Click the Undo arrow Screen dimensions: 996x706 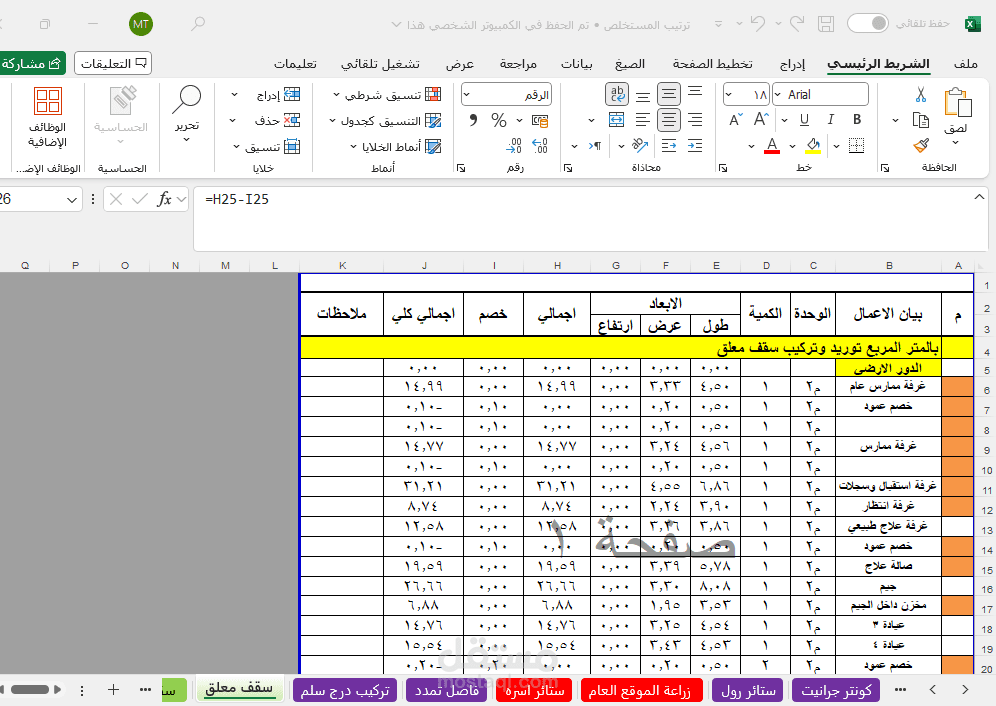758,24
